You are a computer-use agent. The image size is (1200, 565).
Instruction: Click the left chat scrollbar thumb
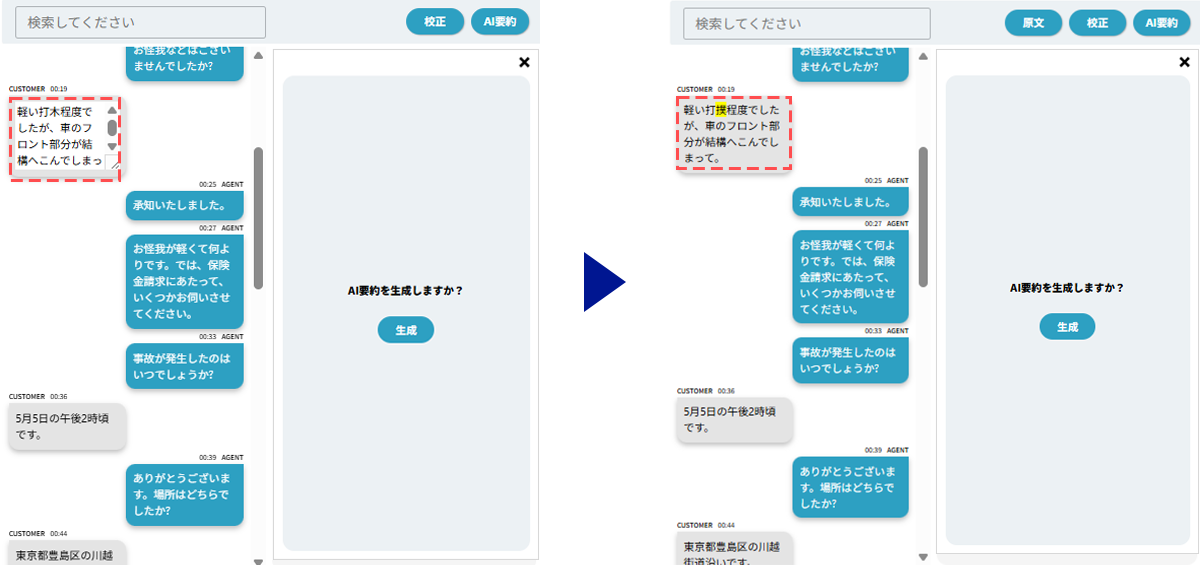pyautogui.click(x=258, y=218)
